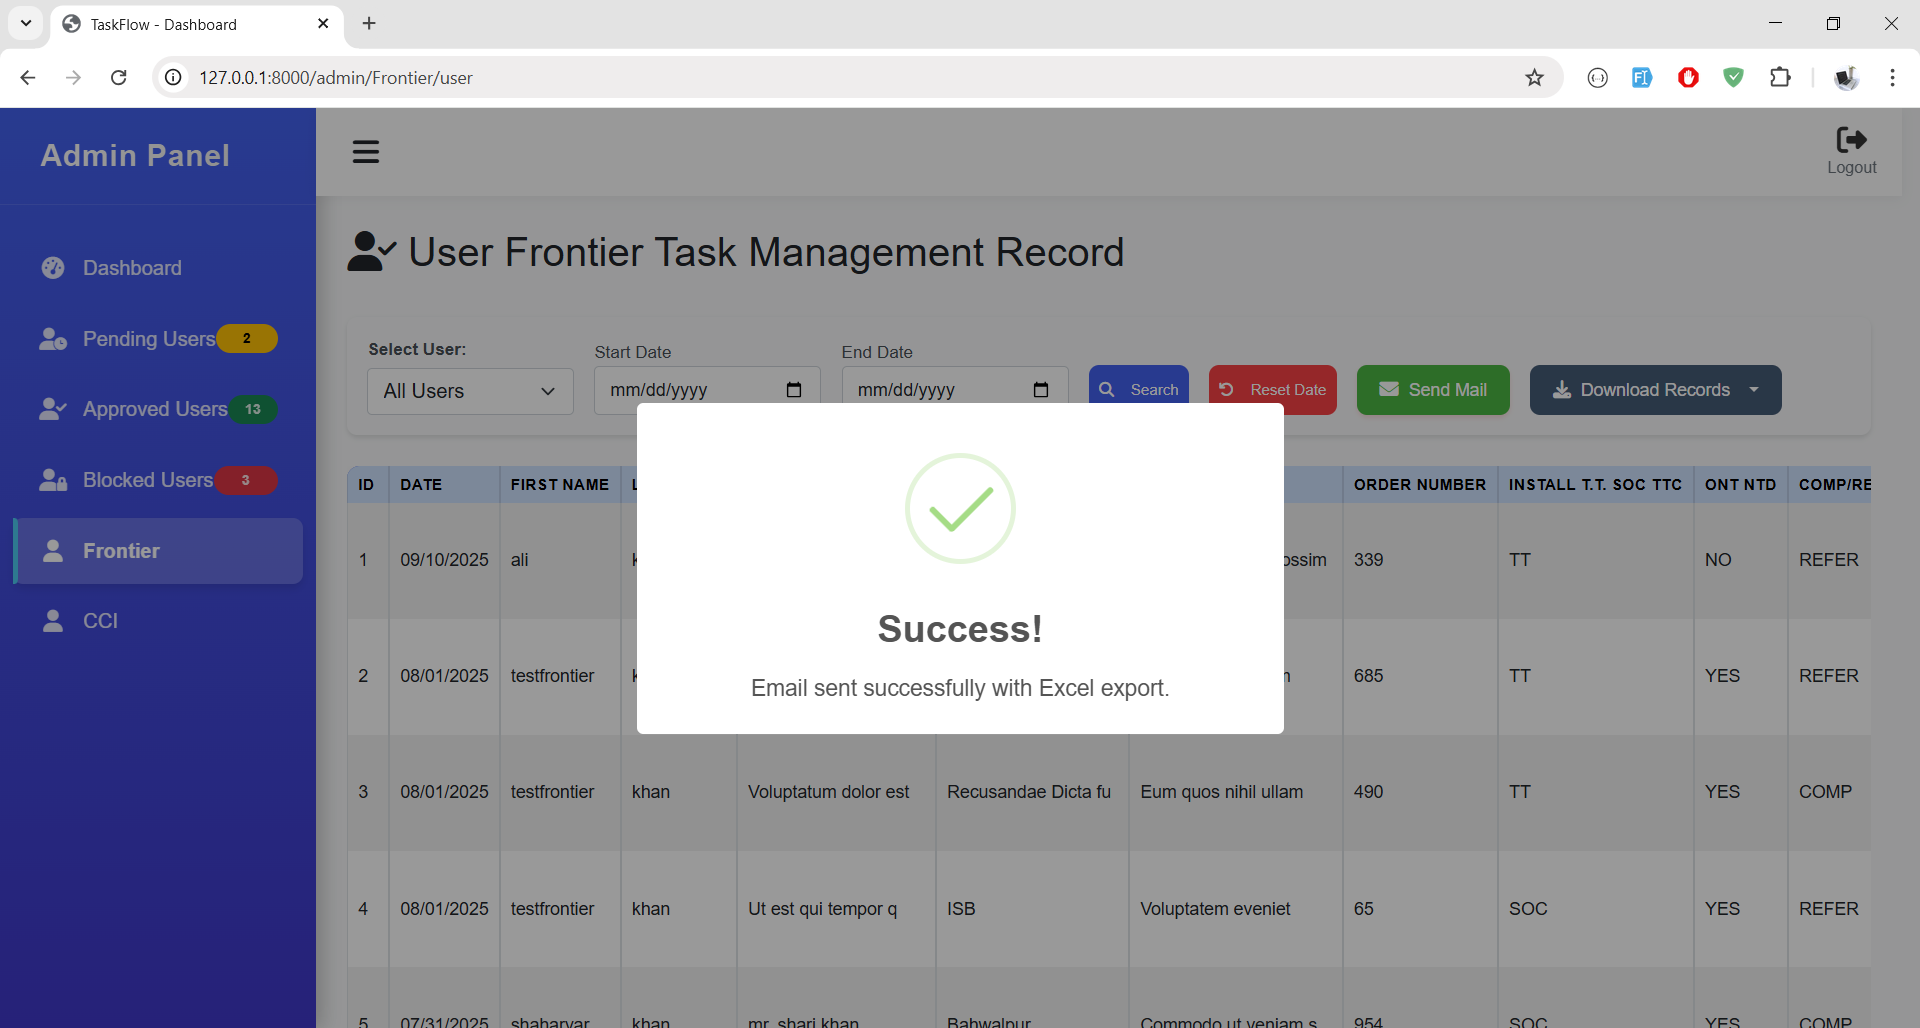This screenshot has height=1028, width=1920.
Task: Expand the All Users dropdown
Action: (470, 391)
